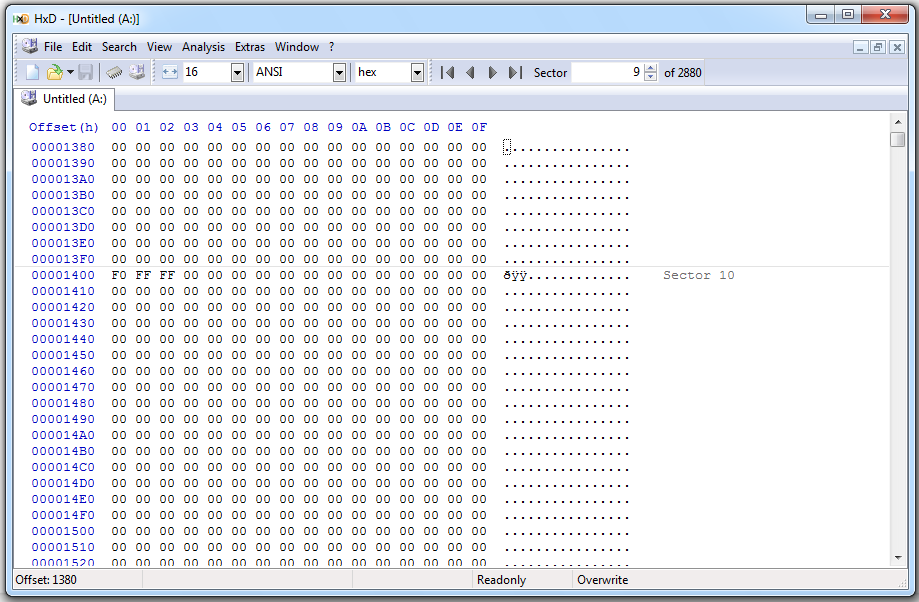
Task: Jump to the last sector
Action: (515, 73)
